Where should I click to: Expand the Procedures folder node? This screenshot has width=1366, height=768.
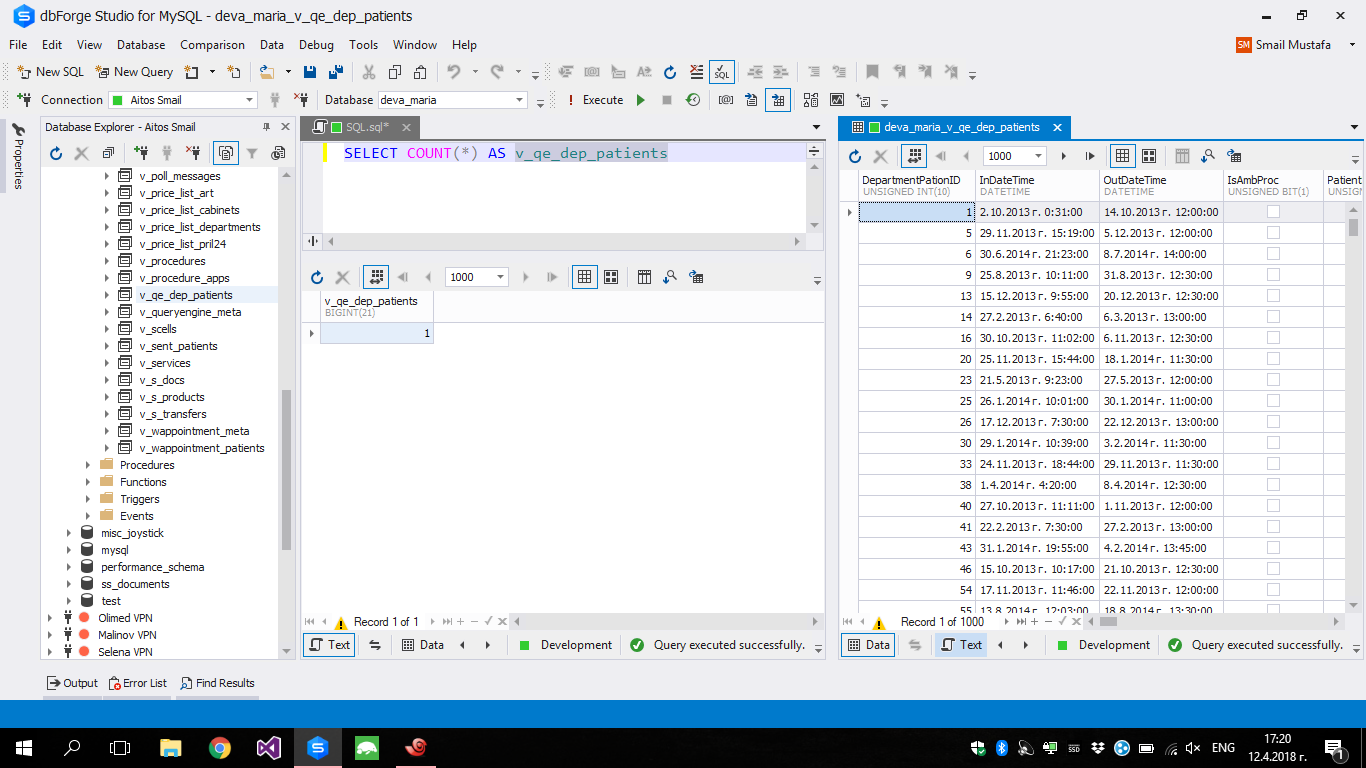pos(90,465)
